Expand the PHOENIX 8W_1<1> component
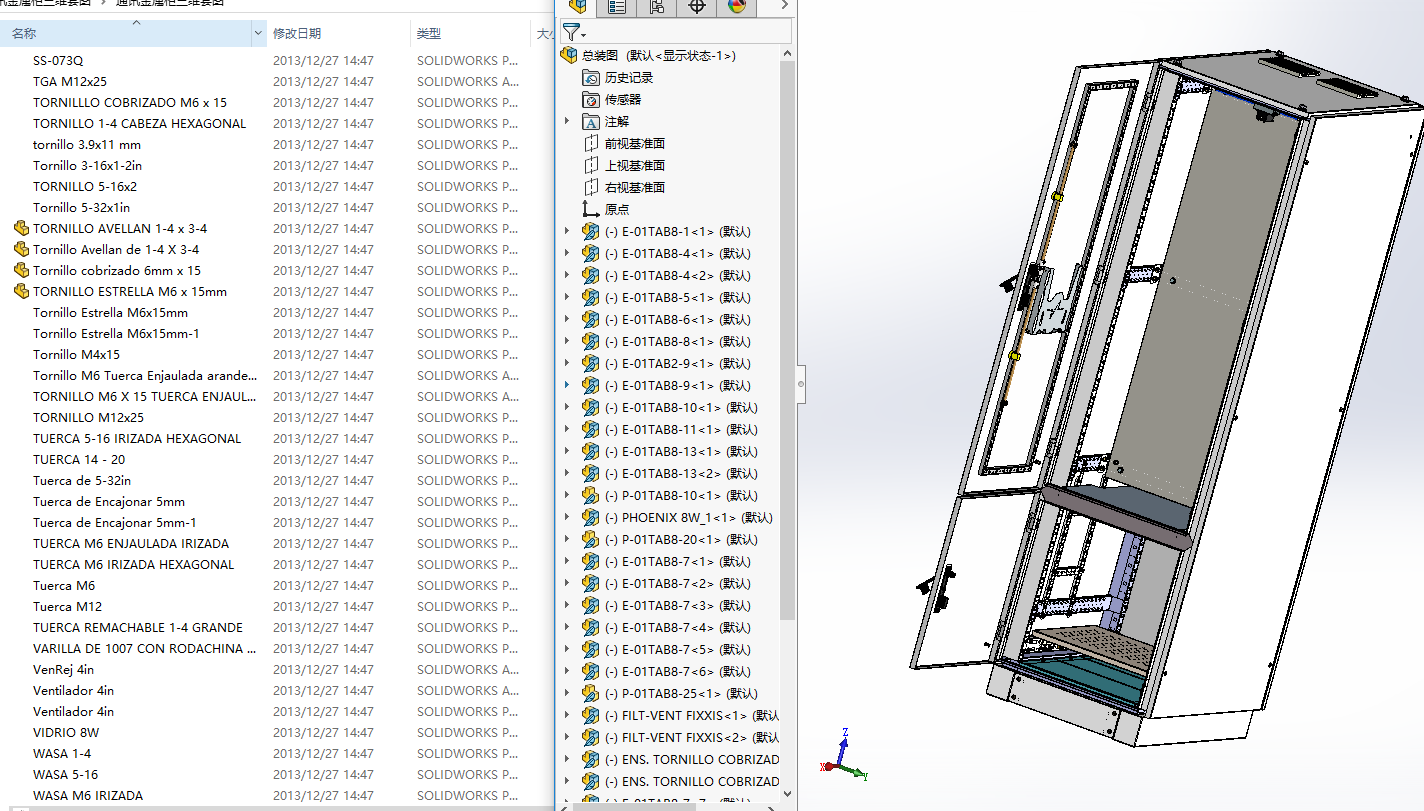Screen dimensions: 1424x811 pyautogui.click(x=567, y=518)
